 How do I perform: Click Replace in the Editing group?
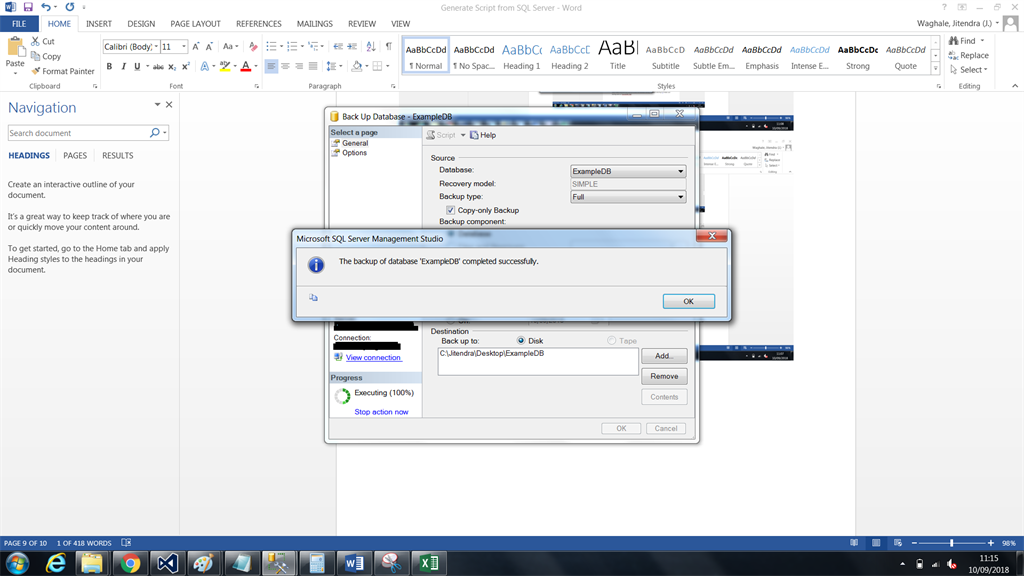pyautogui.click(x=968, y=56)
